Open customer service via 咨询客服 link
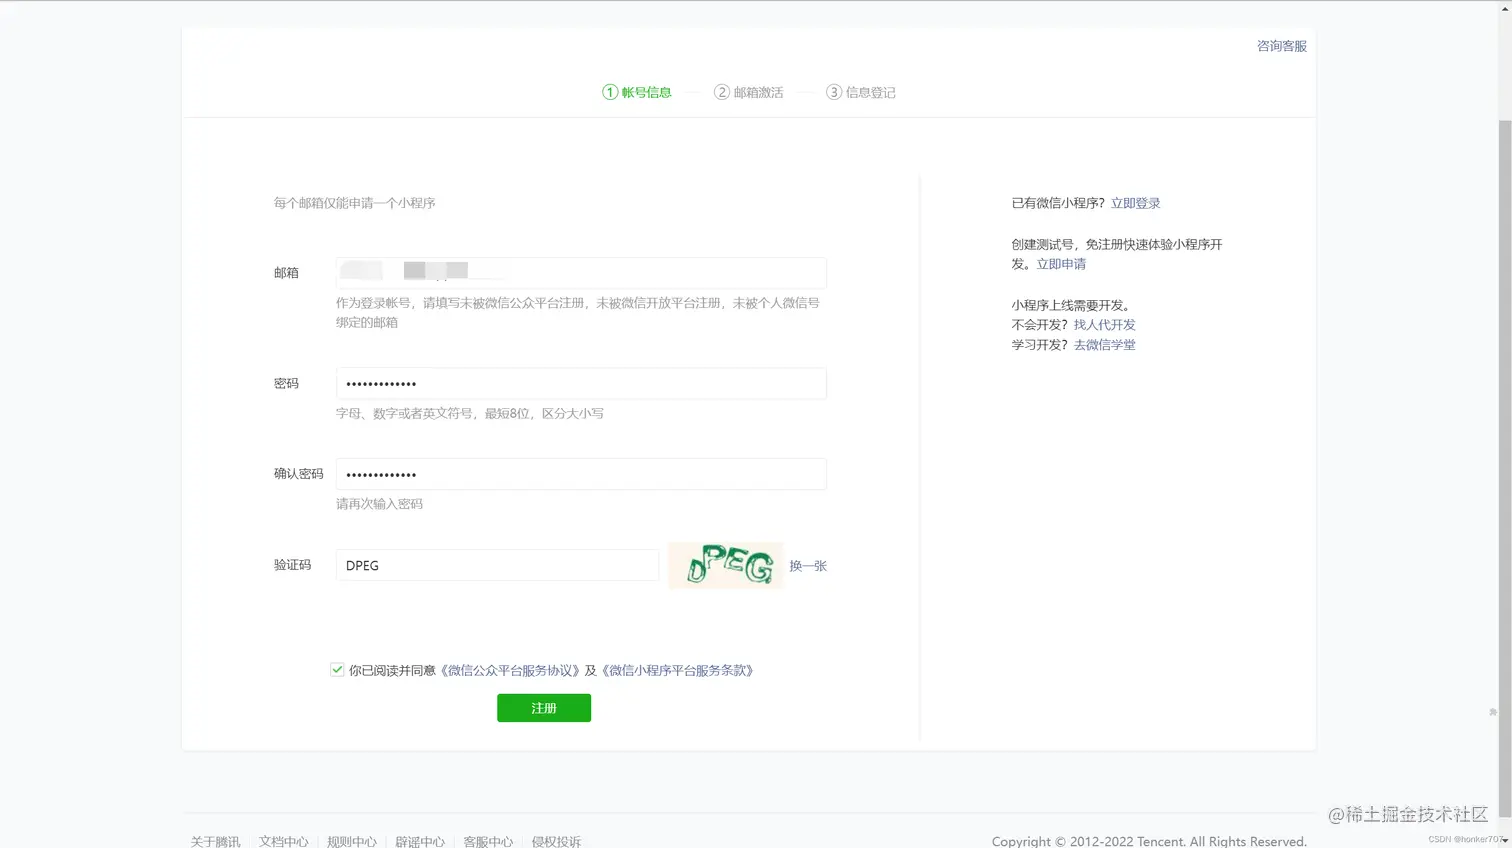This screenshot has height=848, width=1512. pyautogui.click(x=1281, y=45)
